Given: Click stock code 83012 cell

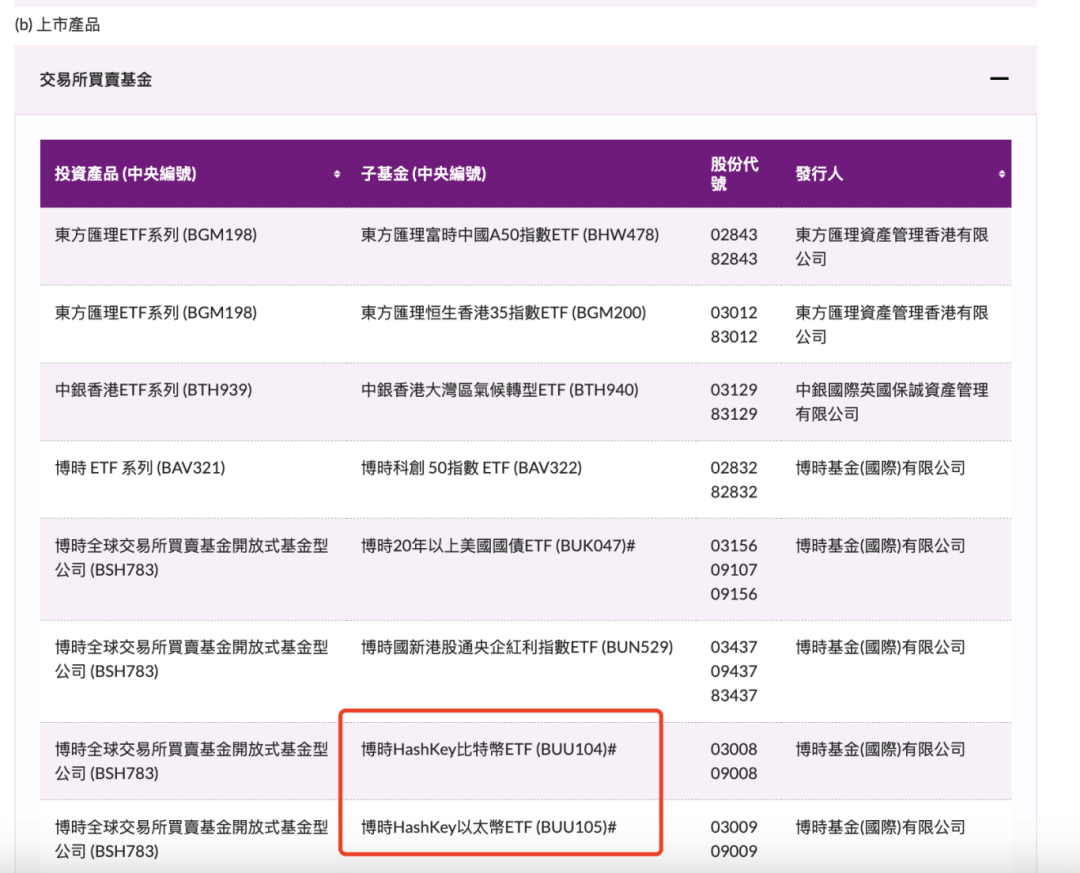Looking at the screenshot, I should [734, 337].
